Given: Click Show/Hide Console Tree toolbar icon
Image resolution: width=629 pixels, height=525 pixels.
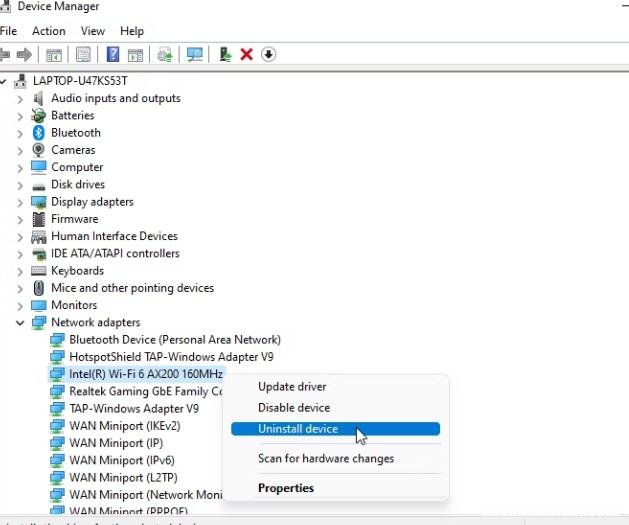Looking at the screenshot, I should (x=54, y=55).
